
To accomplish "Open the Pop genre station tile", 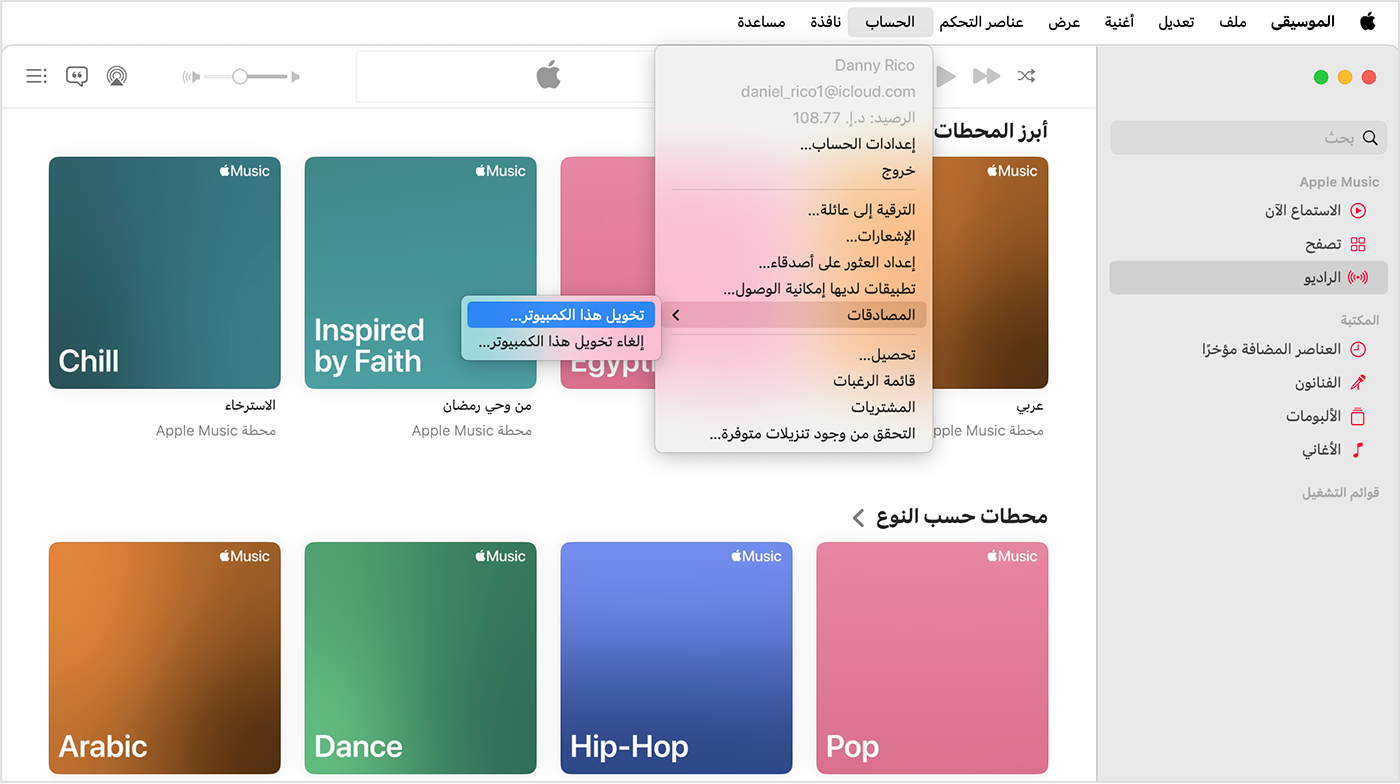I will point(933,658).
